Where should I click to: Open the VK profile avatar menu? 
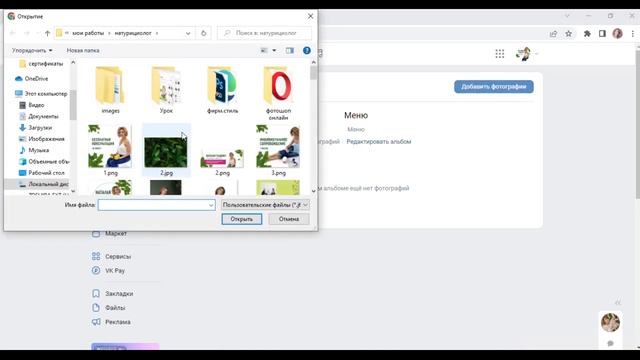(x=526, y=54)
